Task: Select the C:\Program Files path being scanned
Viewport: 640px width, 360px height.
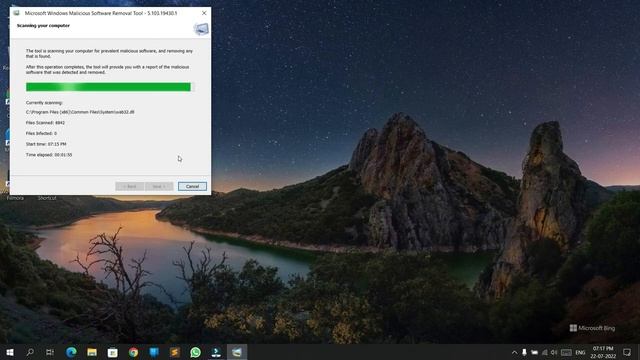Action: (x=80, y=112)
